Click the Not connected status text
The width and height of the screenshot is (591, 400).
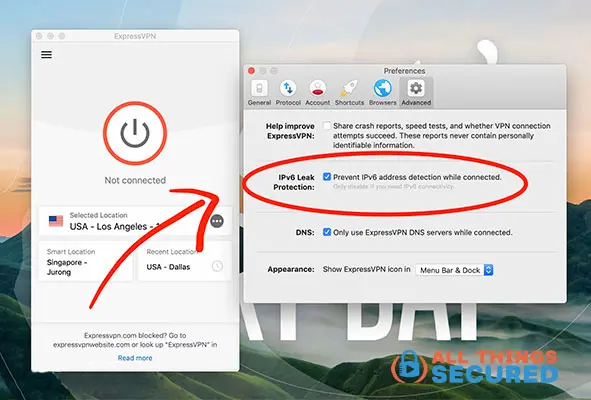pyautogui.click(x=135, y=180)
